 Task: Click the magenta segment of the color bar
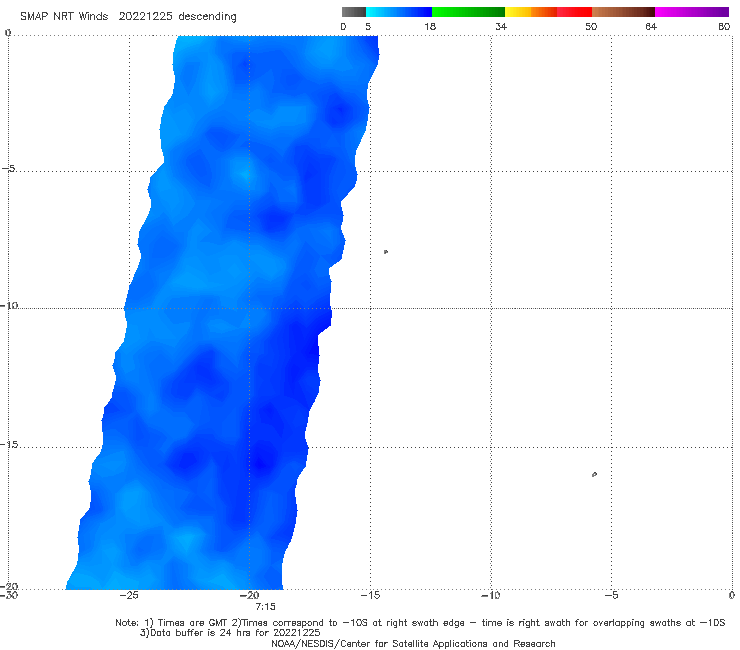(692, 12)
